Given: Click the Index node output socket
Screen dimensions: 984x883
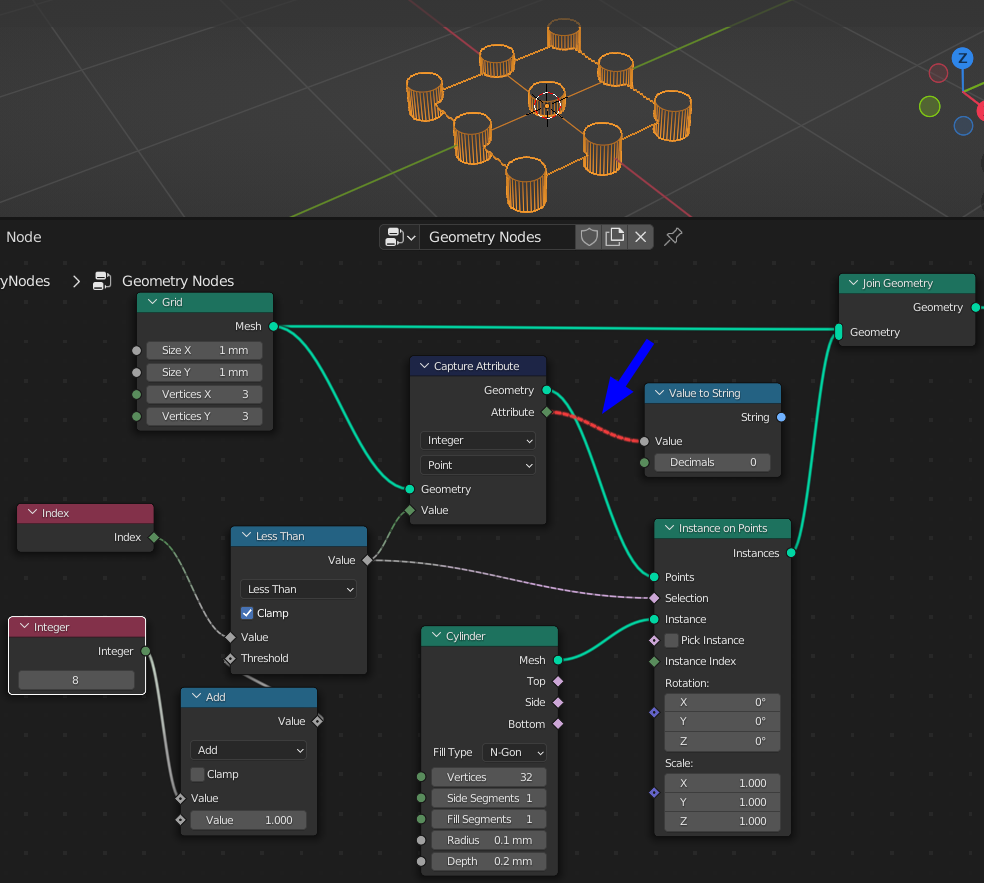Looking at the screenshot, I should (154, 537).
